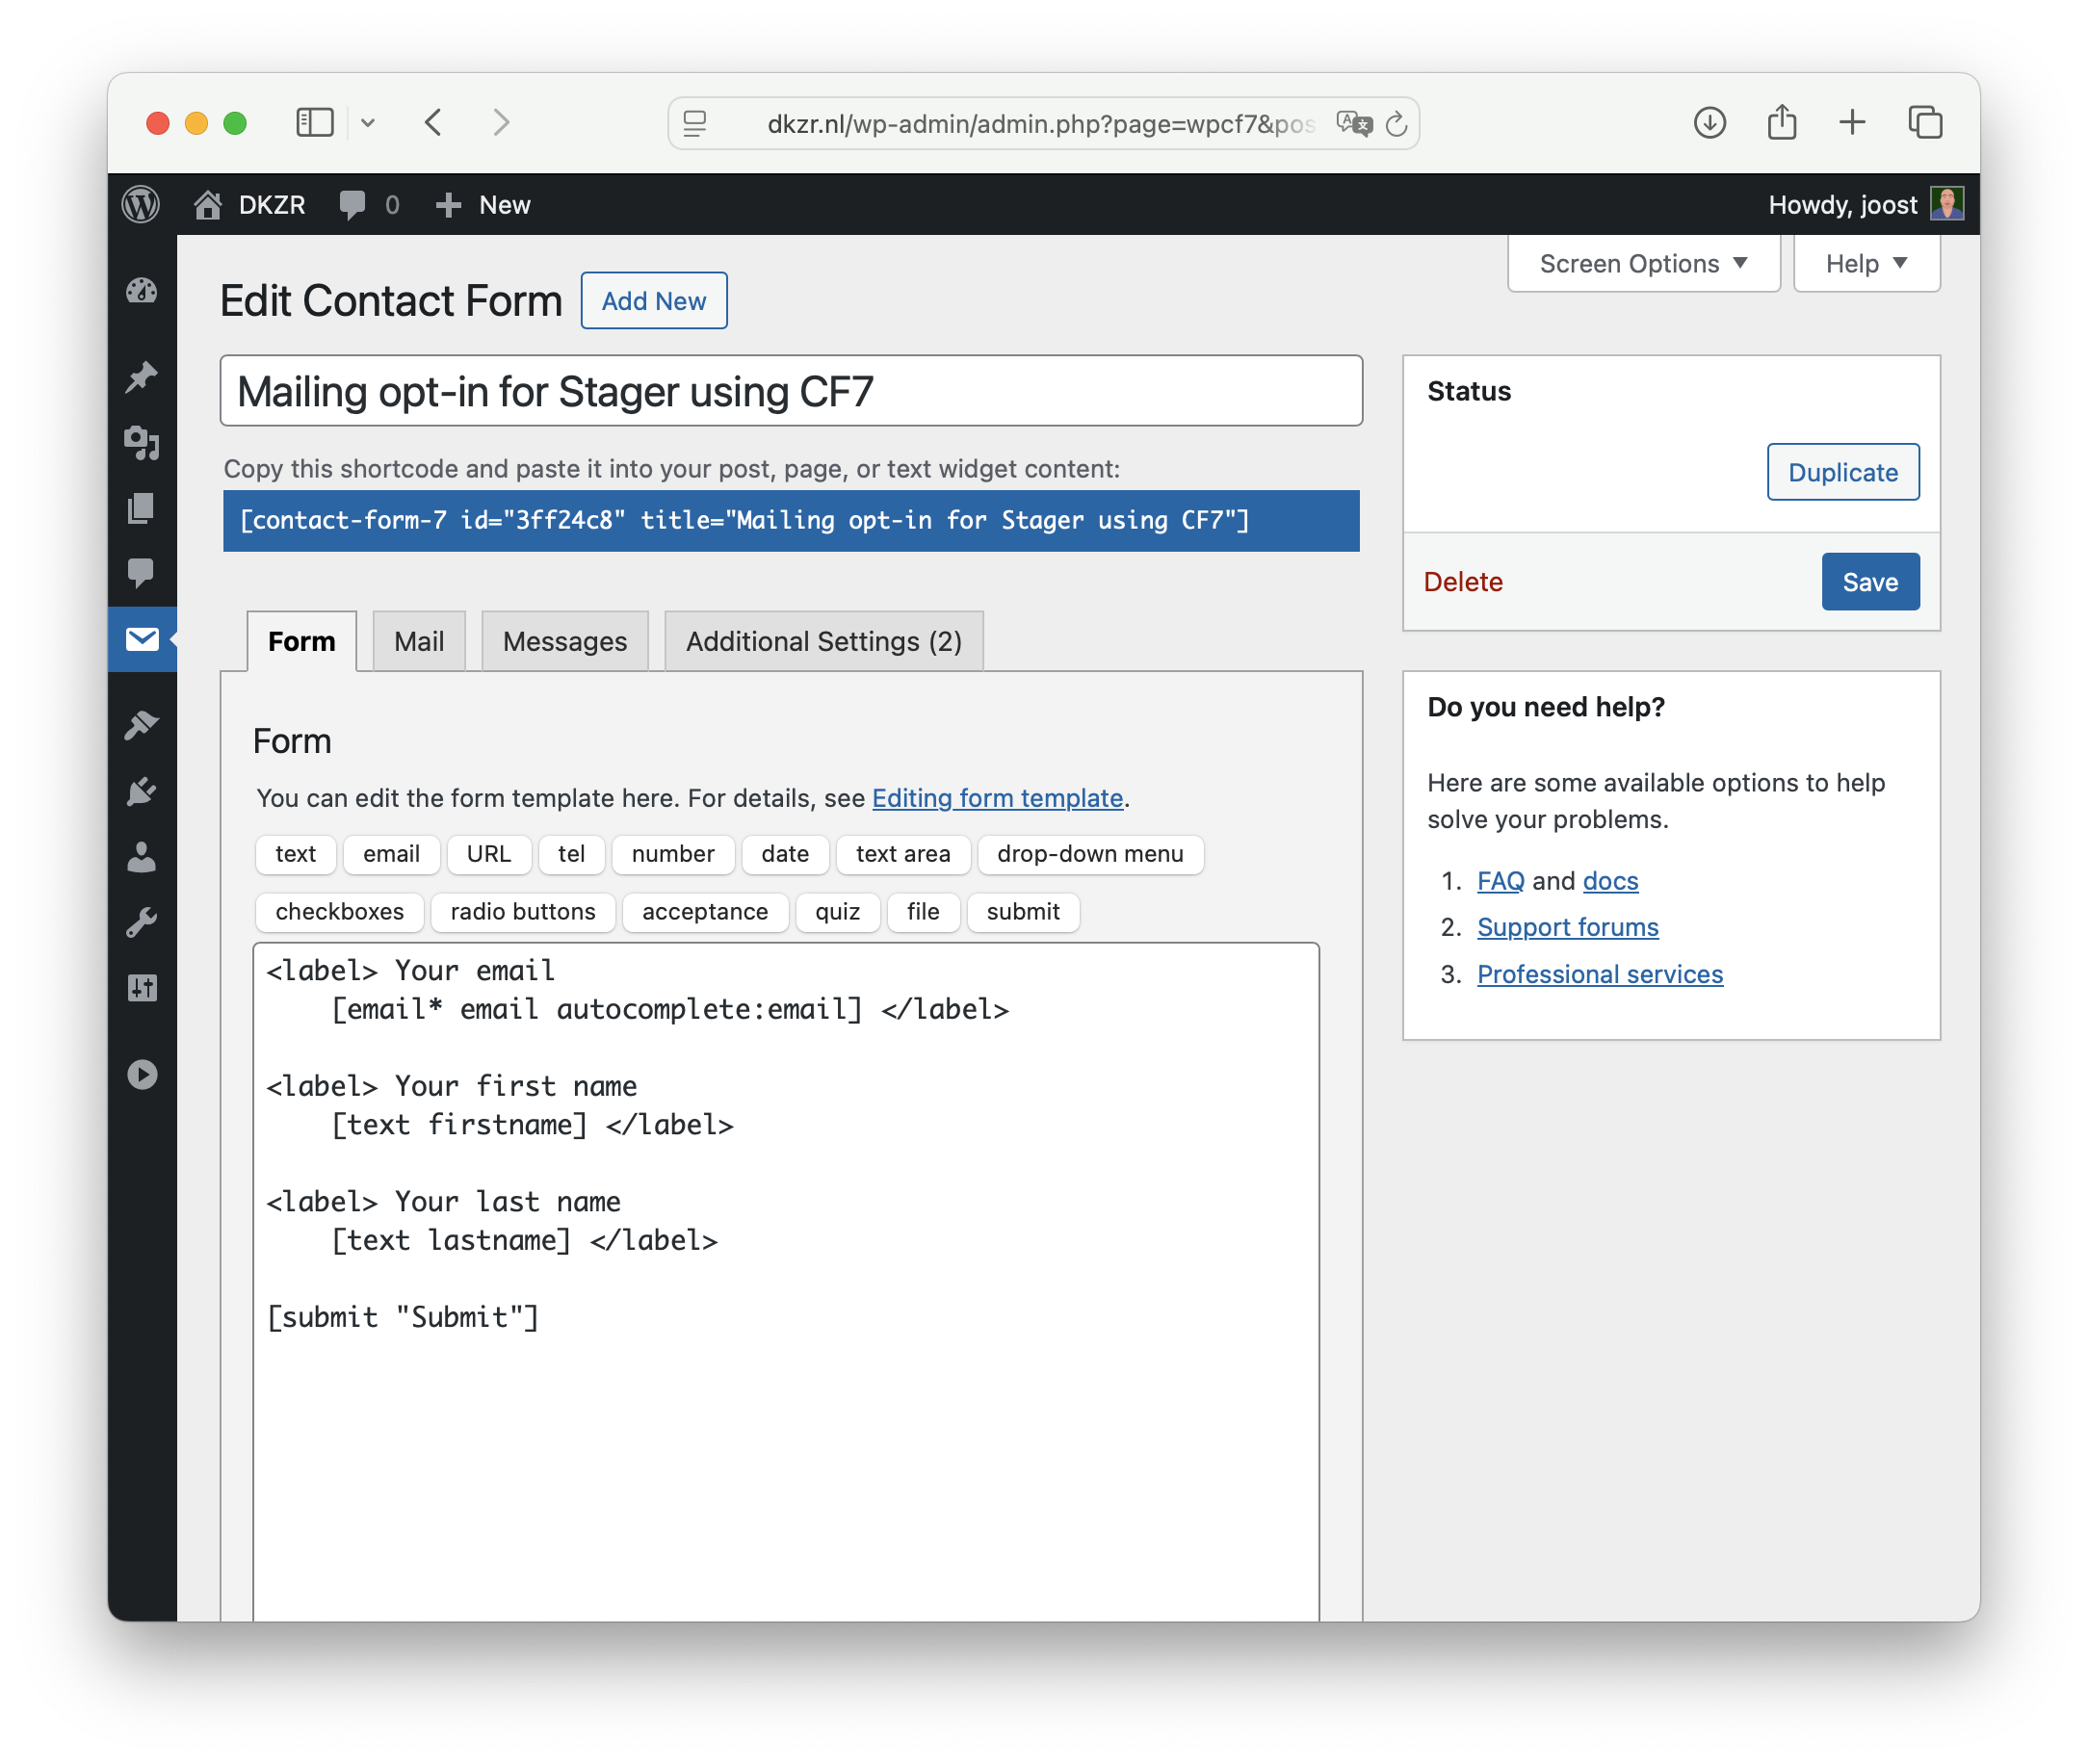2088x1764 pixels.
Task: Visit the DKZR site home
Action: [x=250, y=205]
